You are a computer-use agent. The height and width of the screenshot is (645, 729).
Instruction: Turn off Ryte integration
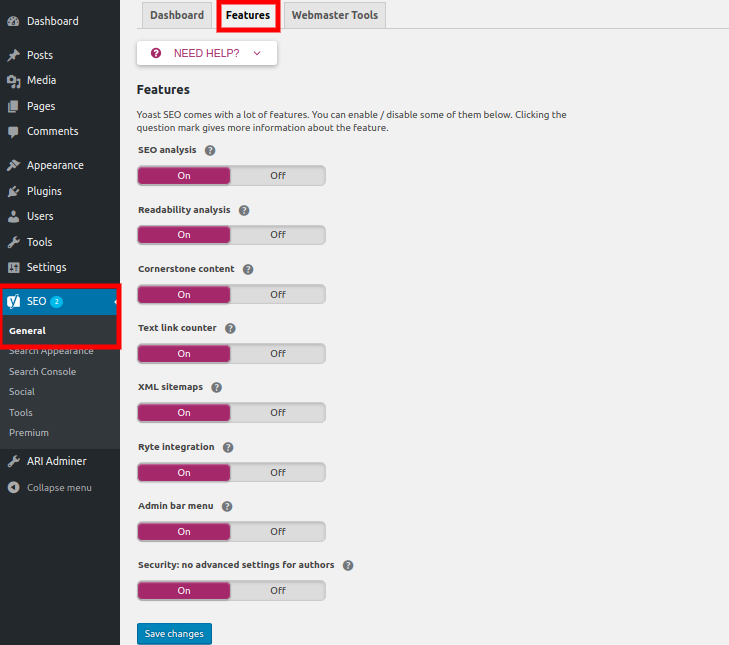(278, 472)
